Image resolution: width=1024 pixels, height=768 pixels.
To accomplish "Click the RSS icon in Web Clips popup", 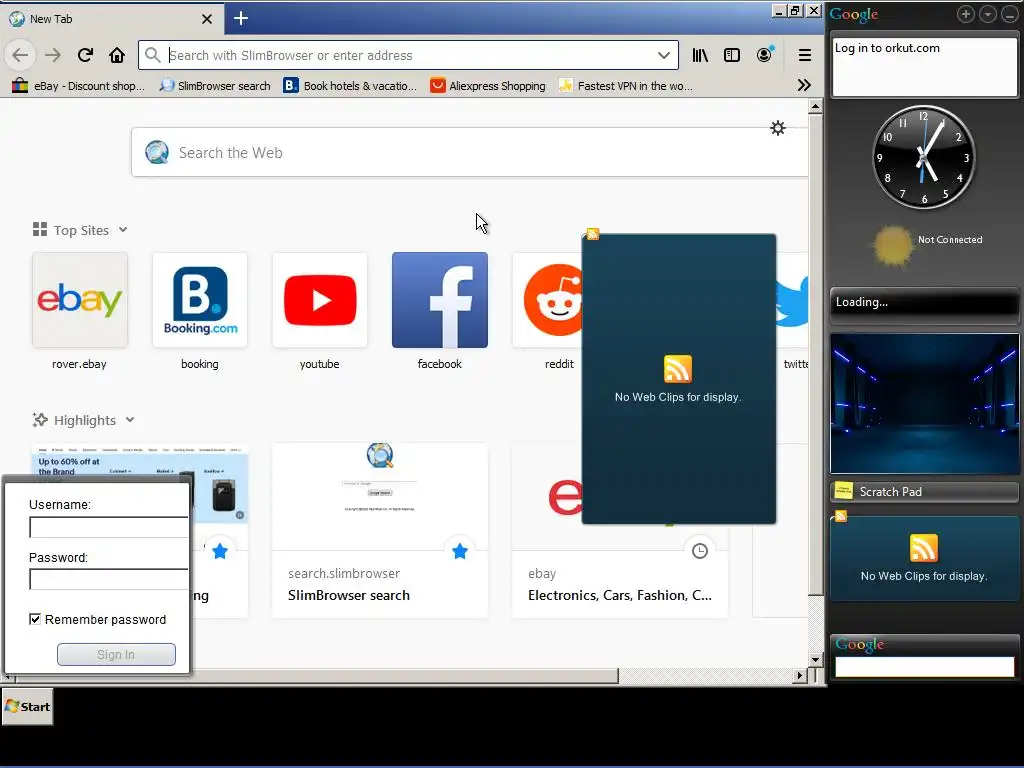I will 678,369.
